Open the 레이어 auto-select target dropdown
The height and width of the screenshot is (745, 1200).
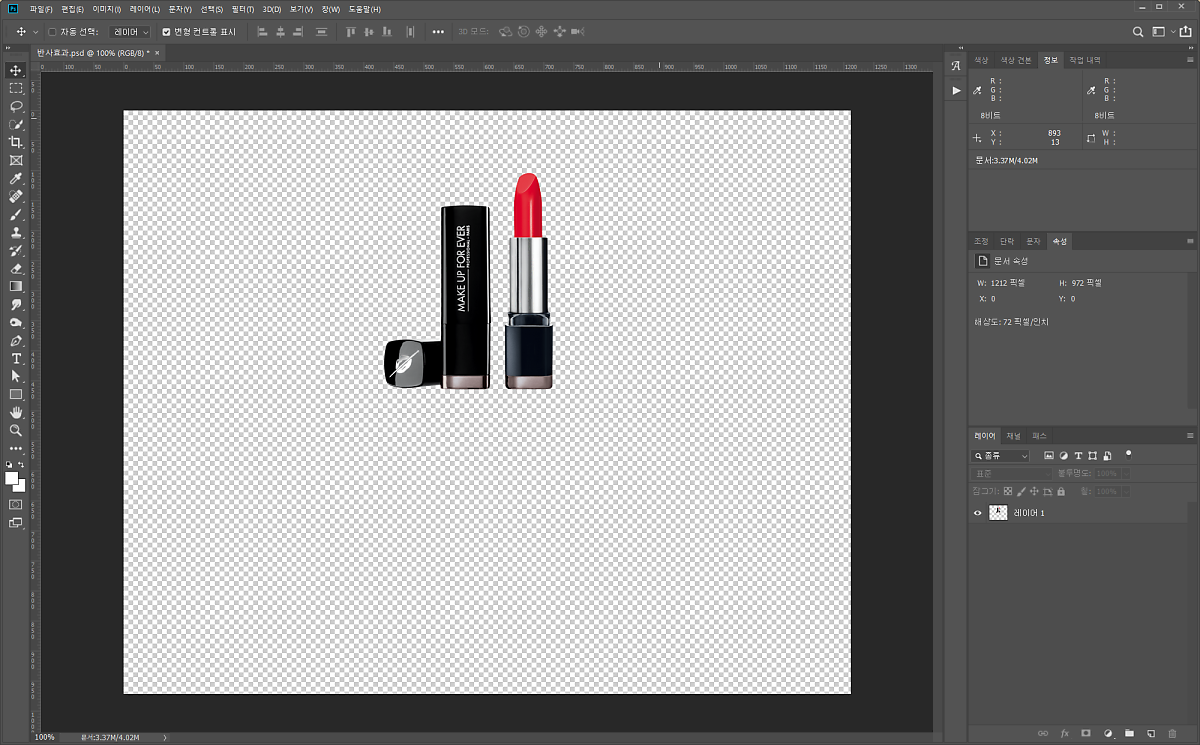pos(130,32)
